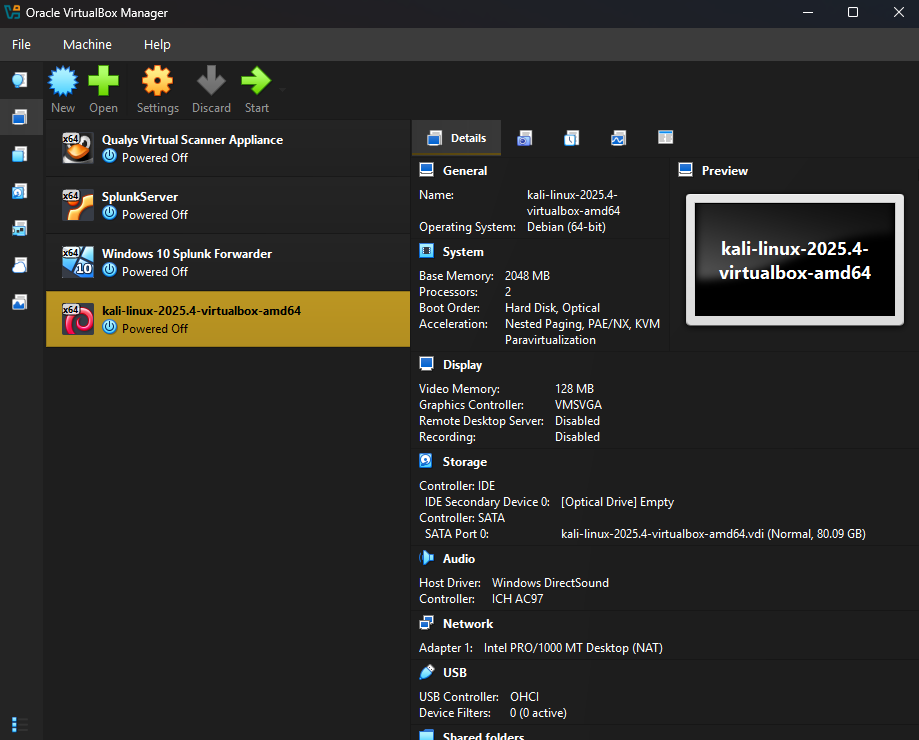Open the VM Logs viewer icon

point(571,138)
